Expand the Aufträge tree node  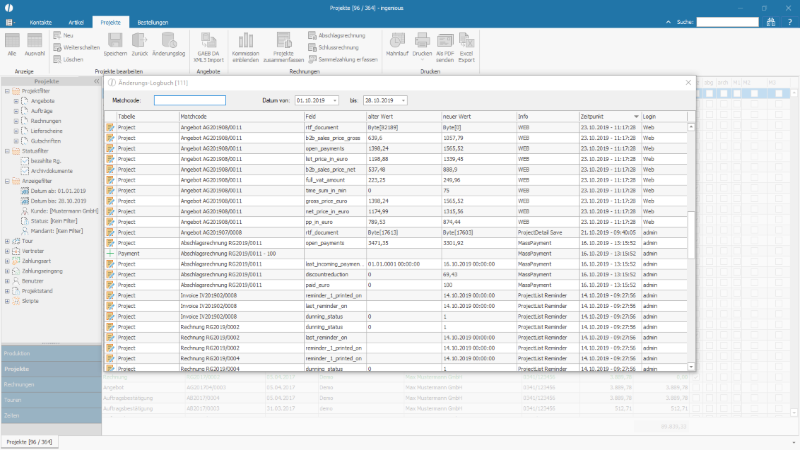pyautogui.click(x=16, y=111)
